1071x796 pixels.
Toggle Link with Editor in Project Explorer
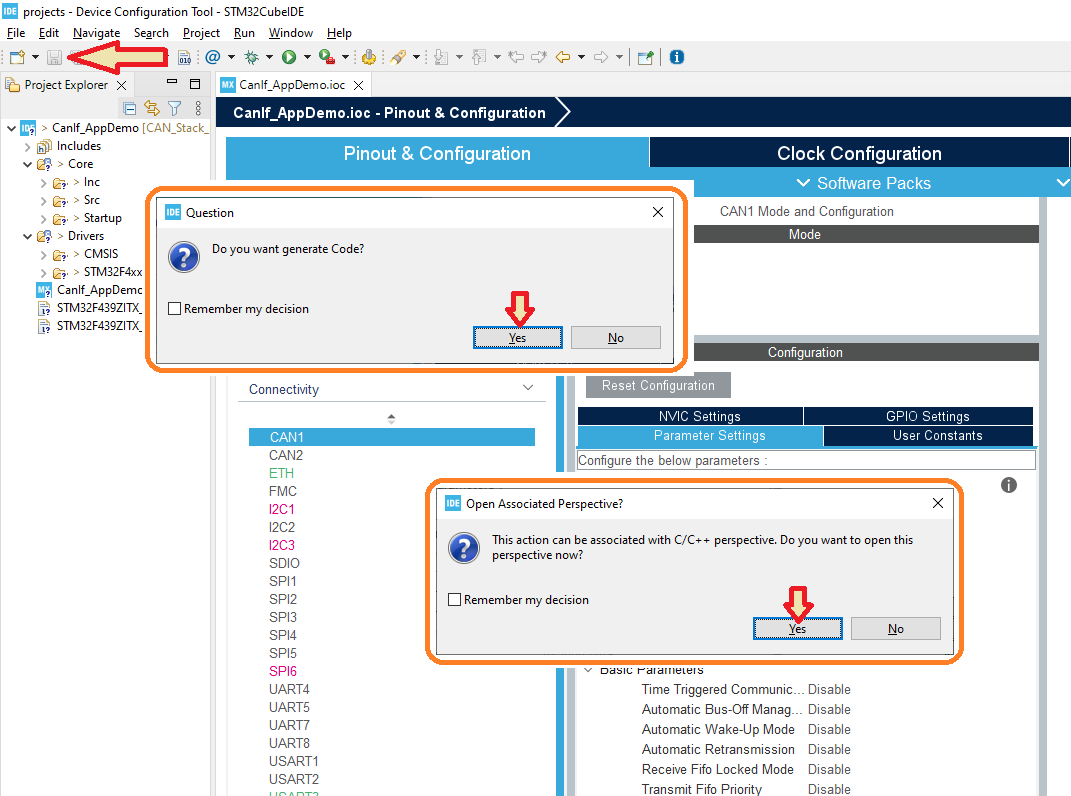(x=152, y=108)
